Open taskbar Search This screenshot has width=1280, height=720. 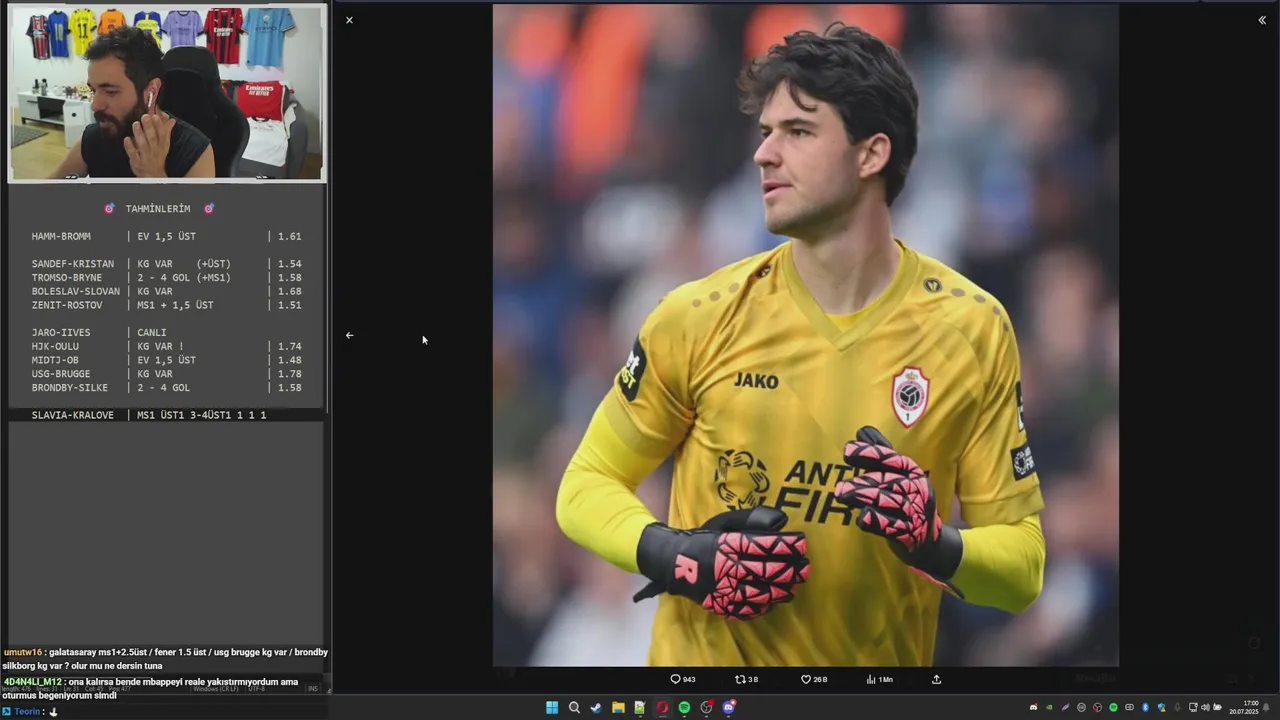[x=574, y=708]
